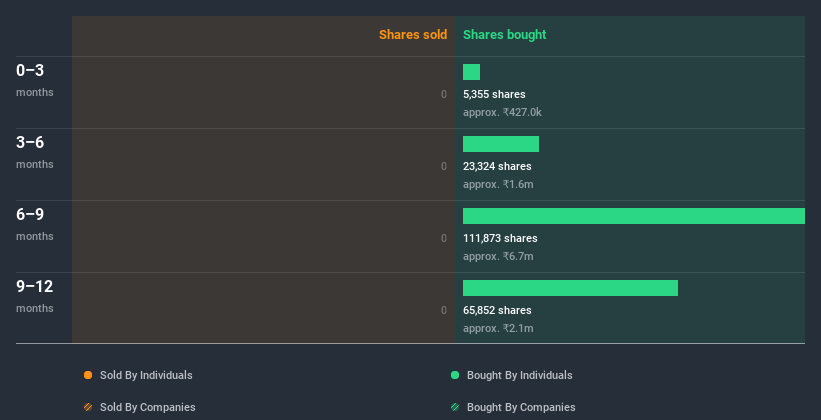Viewport: 821px width, 420px height.
Task: Click the shares sold 0 in 6–9 months row
Action: pyautogui.click(x=444, y=238)
